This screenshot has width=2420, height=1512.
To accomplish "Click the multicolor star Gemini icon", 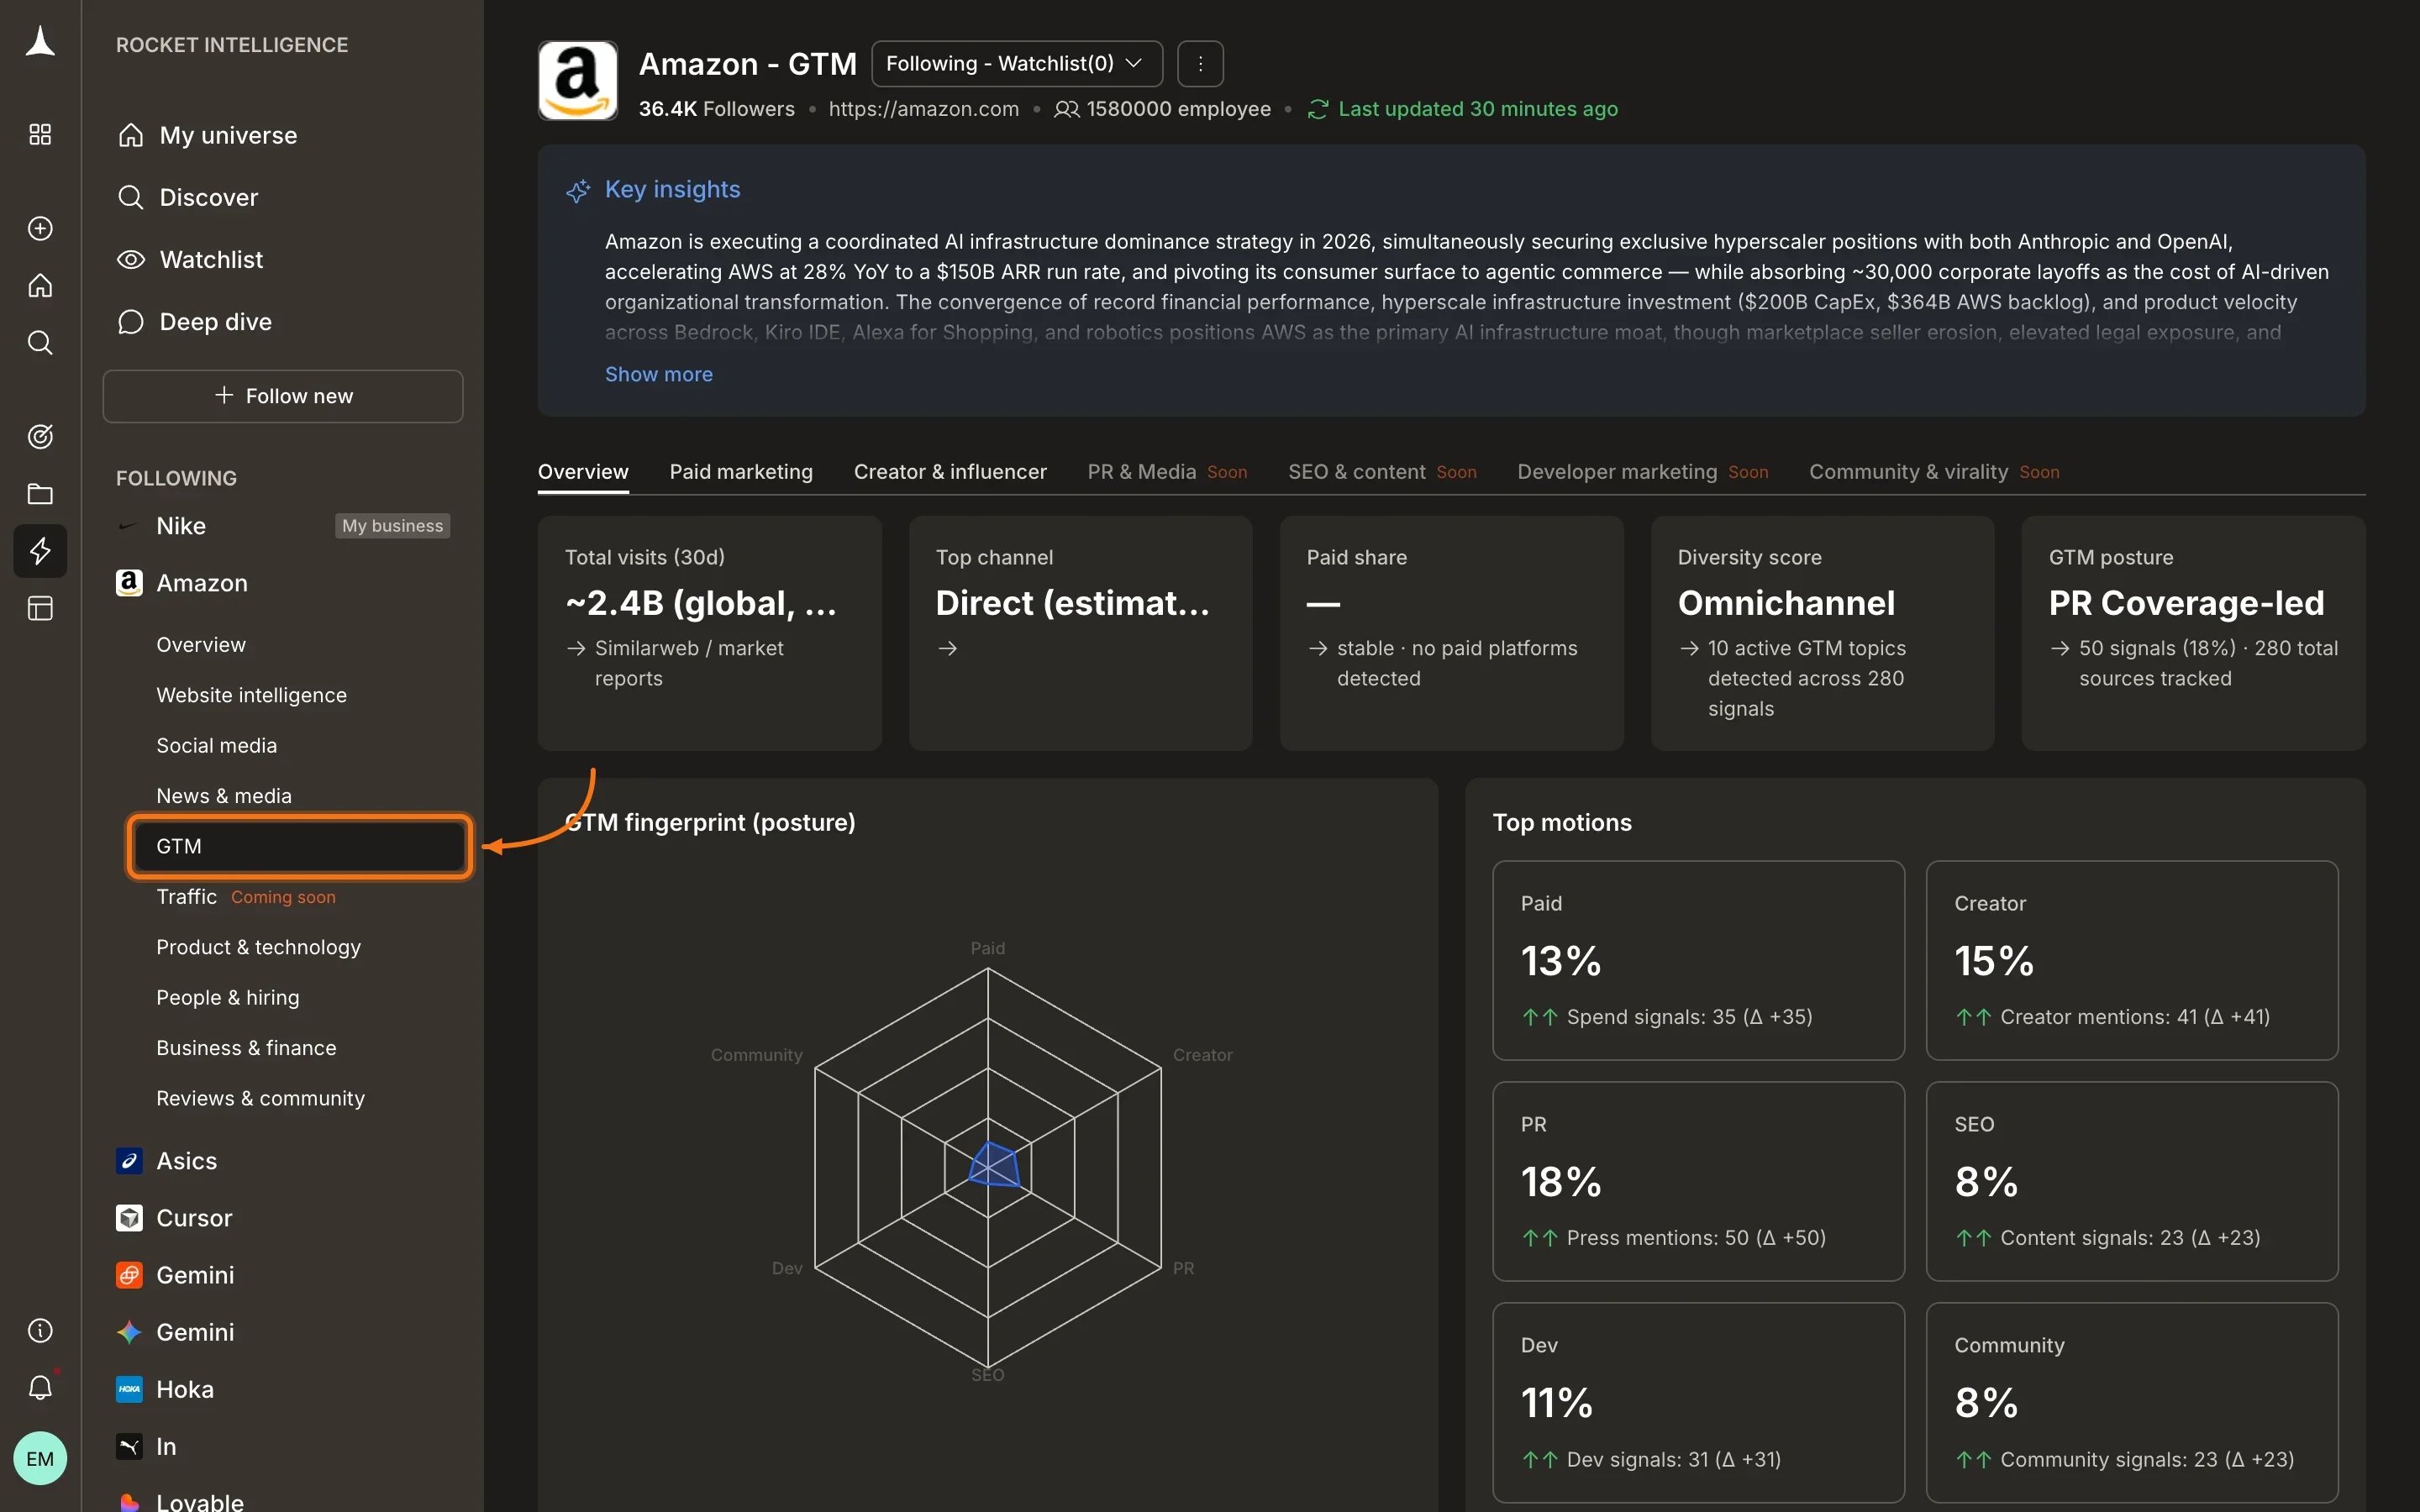I will 129,1332.
